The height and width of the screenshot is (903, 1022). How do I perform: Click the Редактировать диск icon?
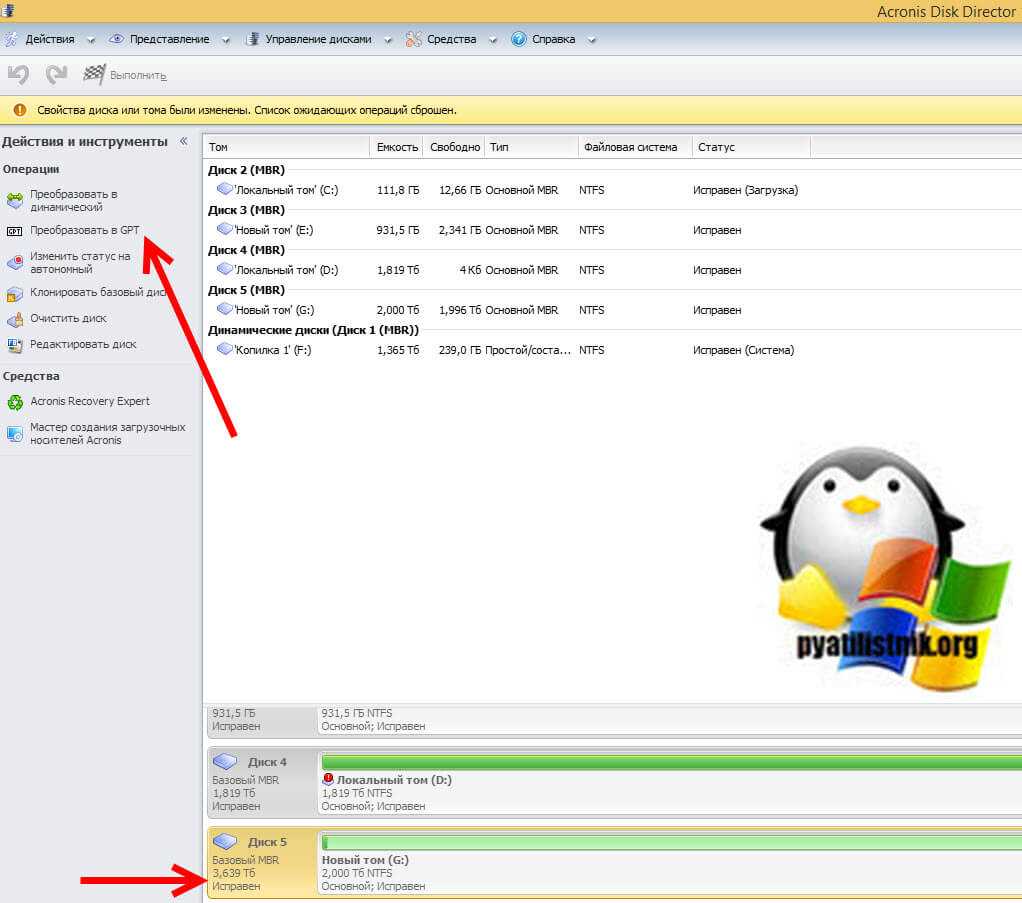(x=14, y=345)
